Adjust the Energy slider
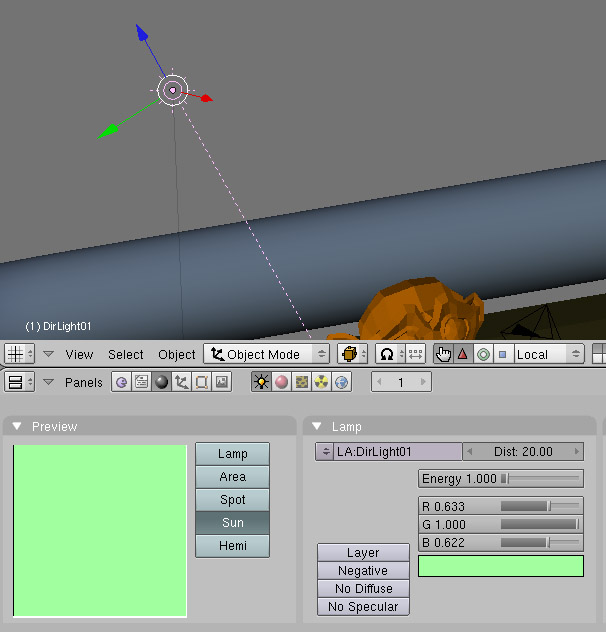Image resolution: width=606 pixels, height=632 pixels. (501, 479)
